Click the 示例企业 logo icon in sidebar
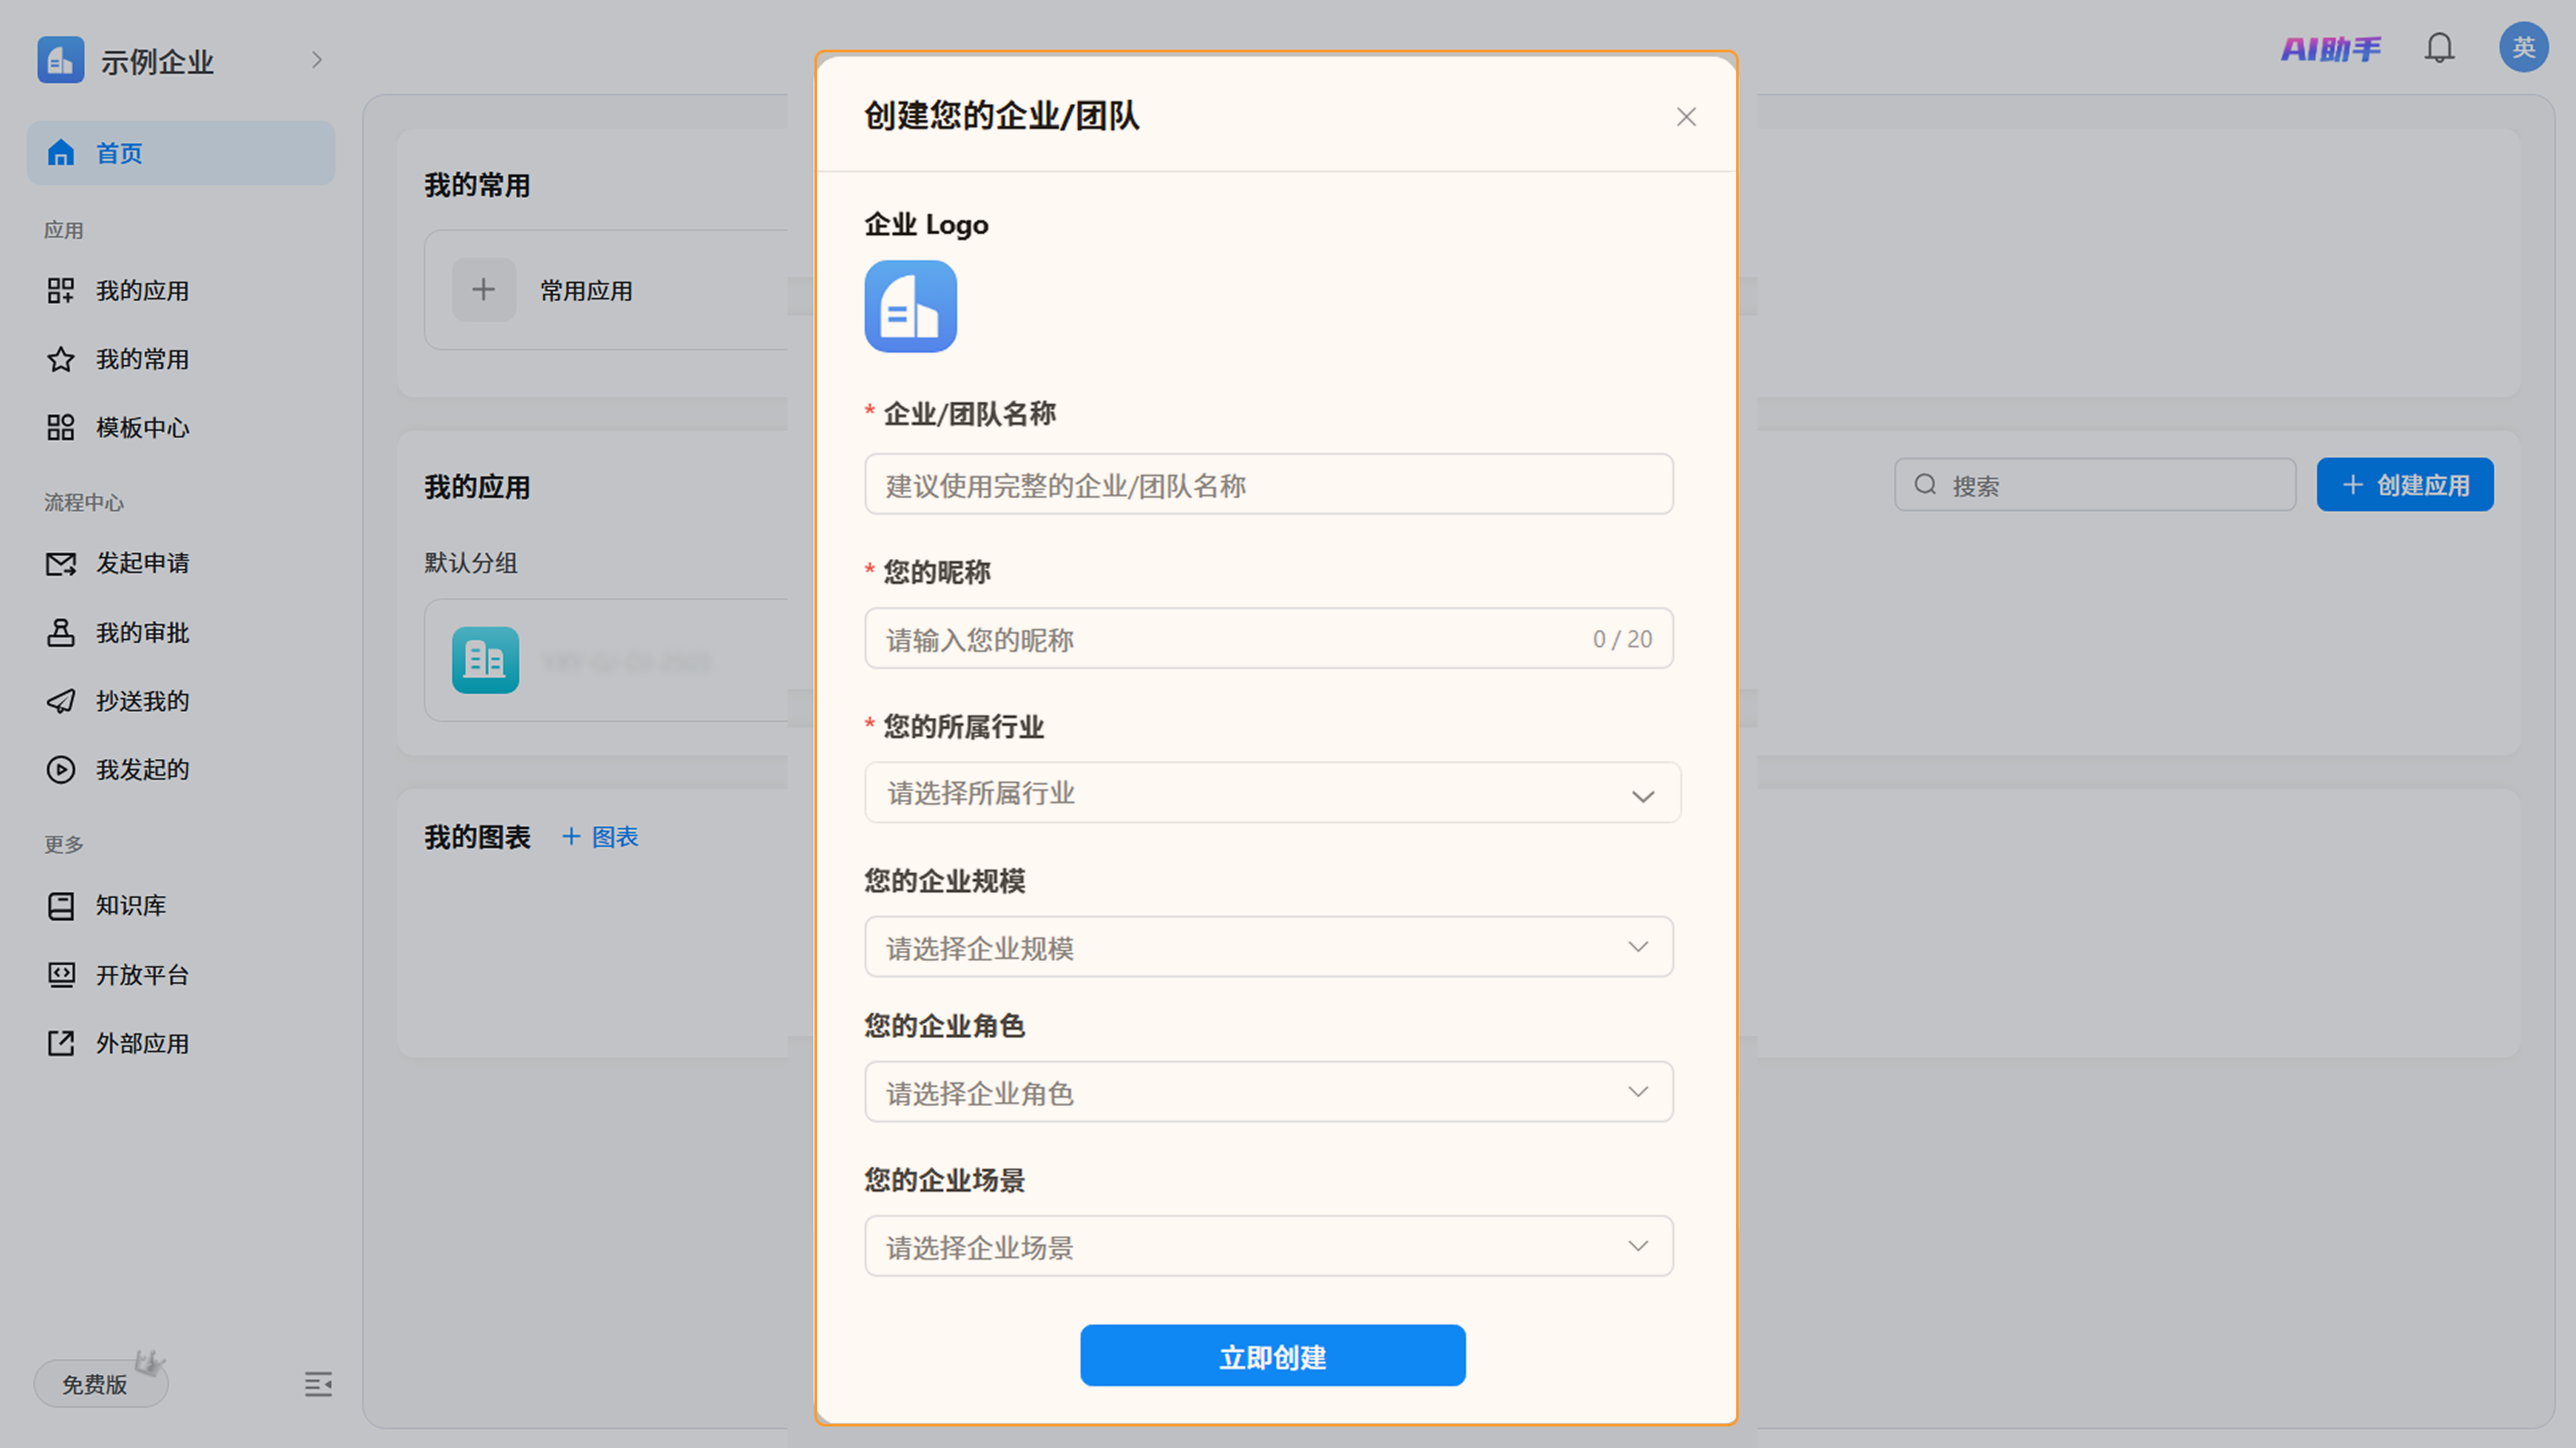This screenshot has width=2576, height=1448. [61, 60]
